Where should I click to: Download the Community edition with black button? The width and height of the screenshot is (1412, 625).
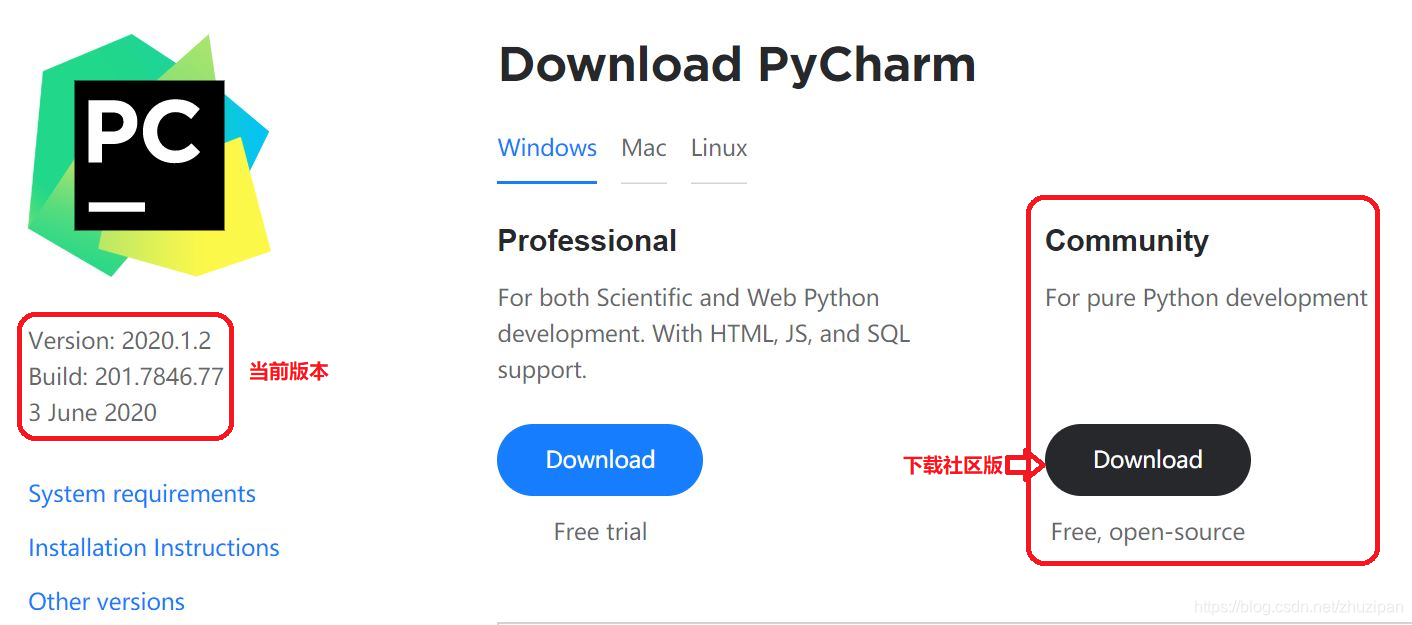pos(1148,460)
